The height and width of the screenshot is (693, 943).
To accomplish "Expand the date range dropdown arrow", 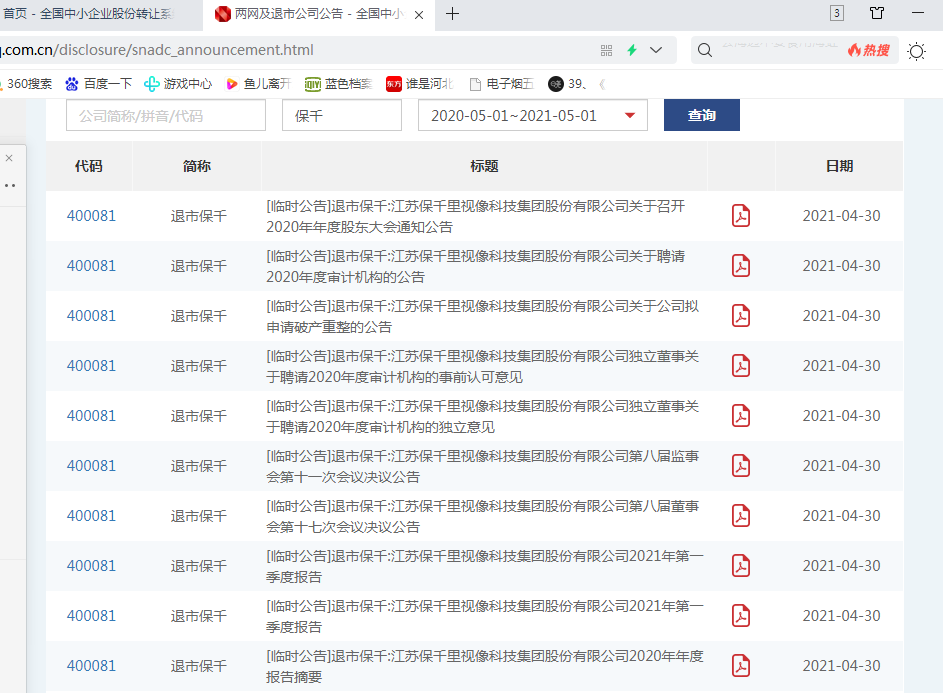I will tap(630, 116).
